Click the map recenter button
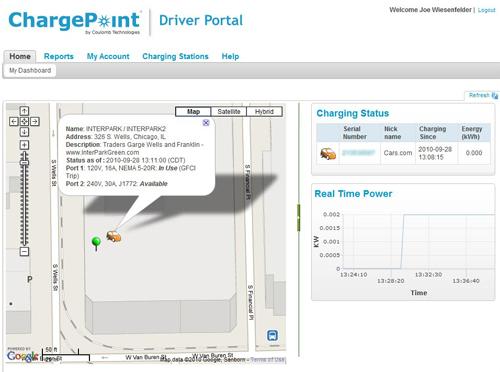This screenshot has width=500, height=372. 24,121
